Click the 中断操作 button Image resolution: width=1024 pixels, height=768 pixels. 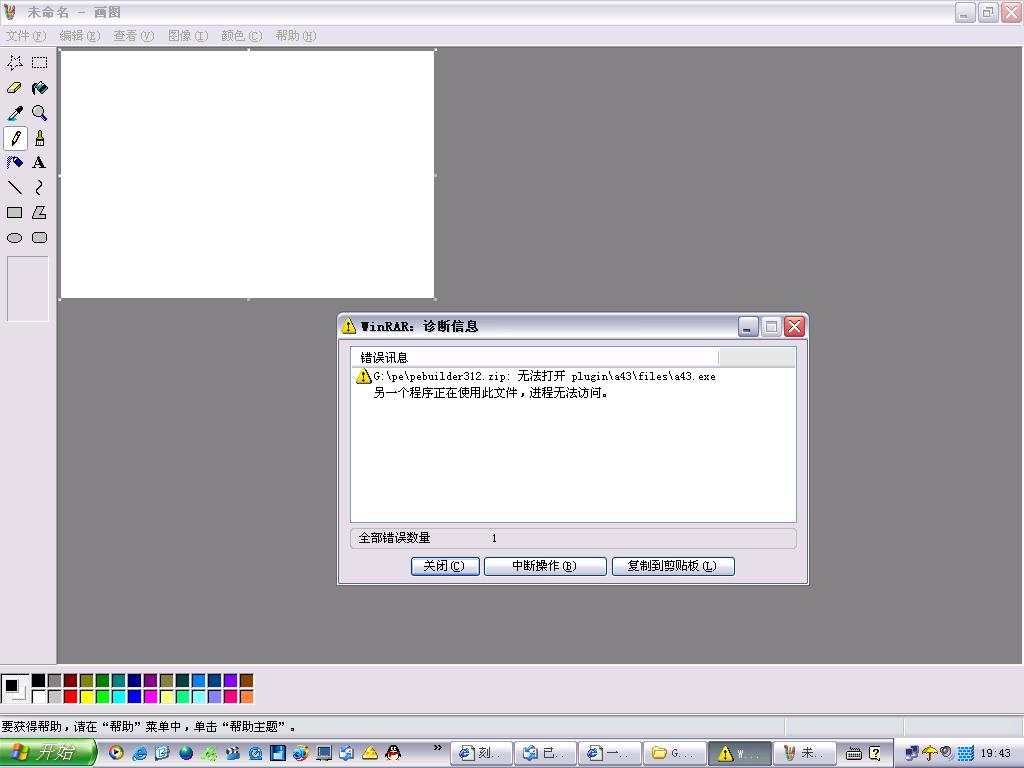pyautogui.click(x=545, y=566)
